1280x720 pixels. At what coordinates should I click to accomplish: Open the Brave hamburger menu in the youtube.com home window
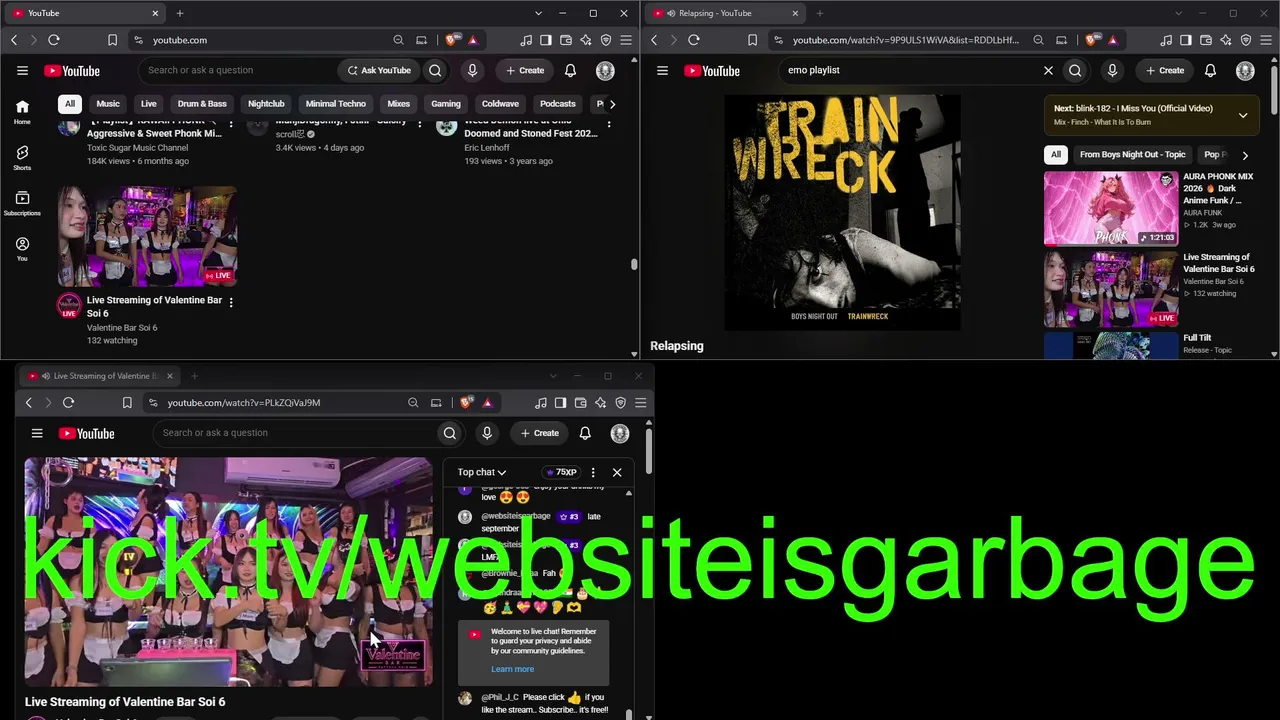click(x=626, y=40)
